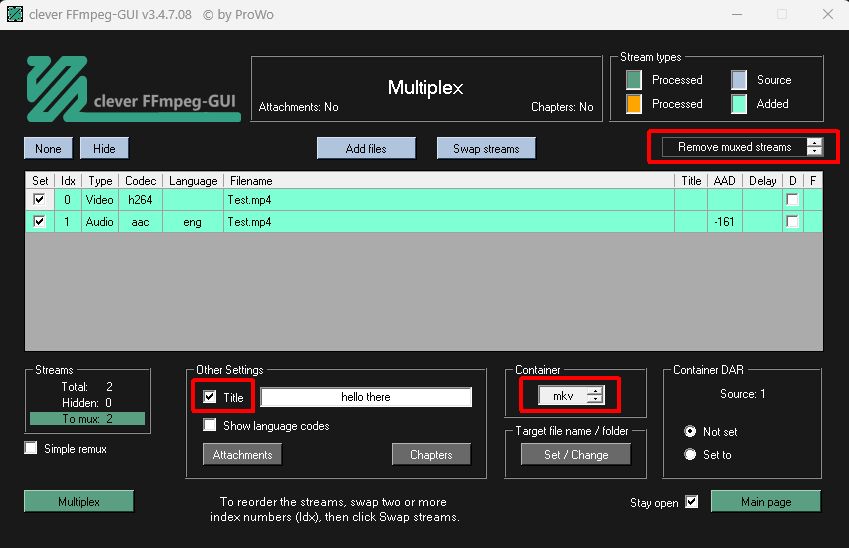Viewport: 849px width, 548px height.
Task: Click the container spinner arrows next to mkv
Action: pos(595,396)
